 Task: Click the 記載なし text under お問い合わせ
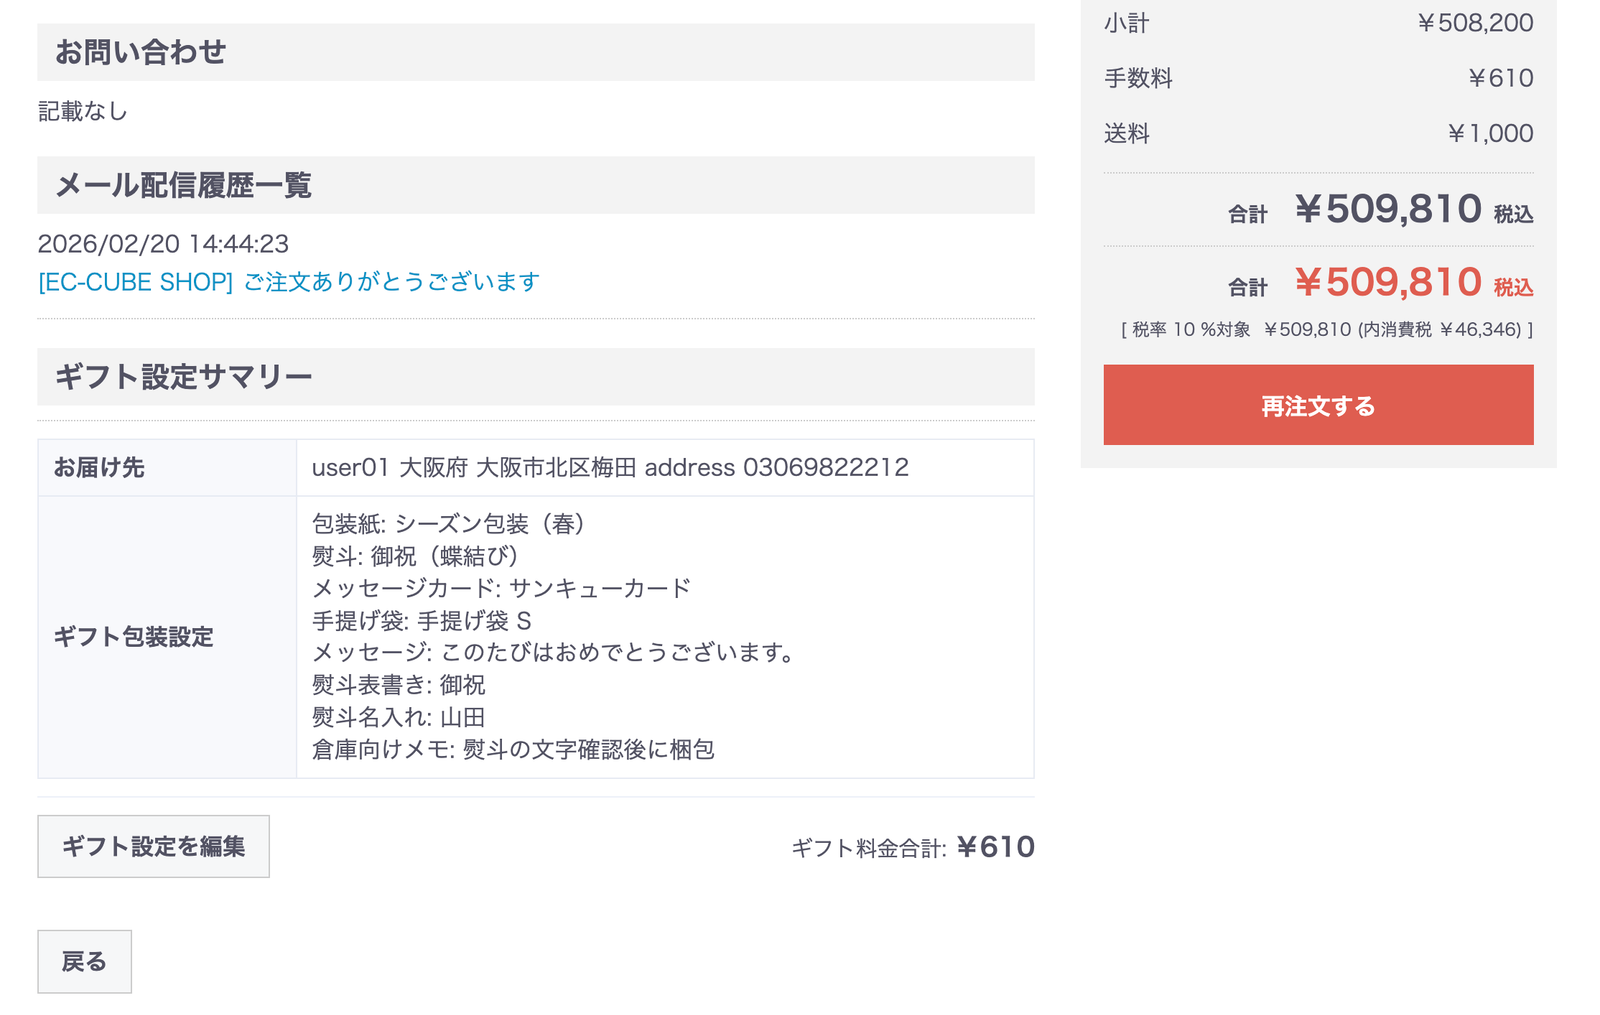point(82,111)
